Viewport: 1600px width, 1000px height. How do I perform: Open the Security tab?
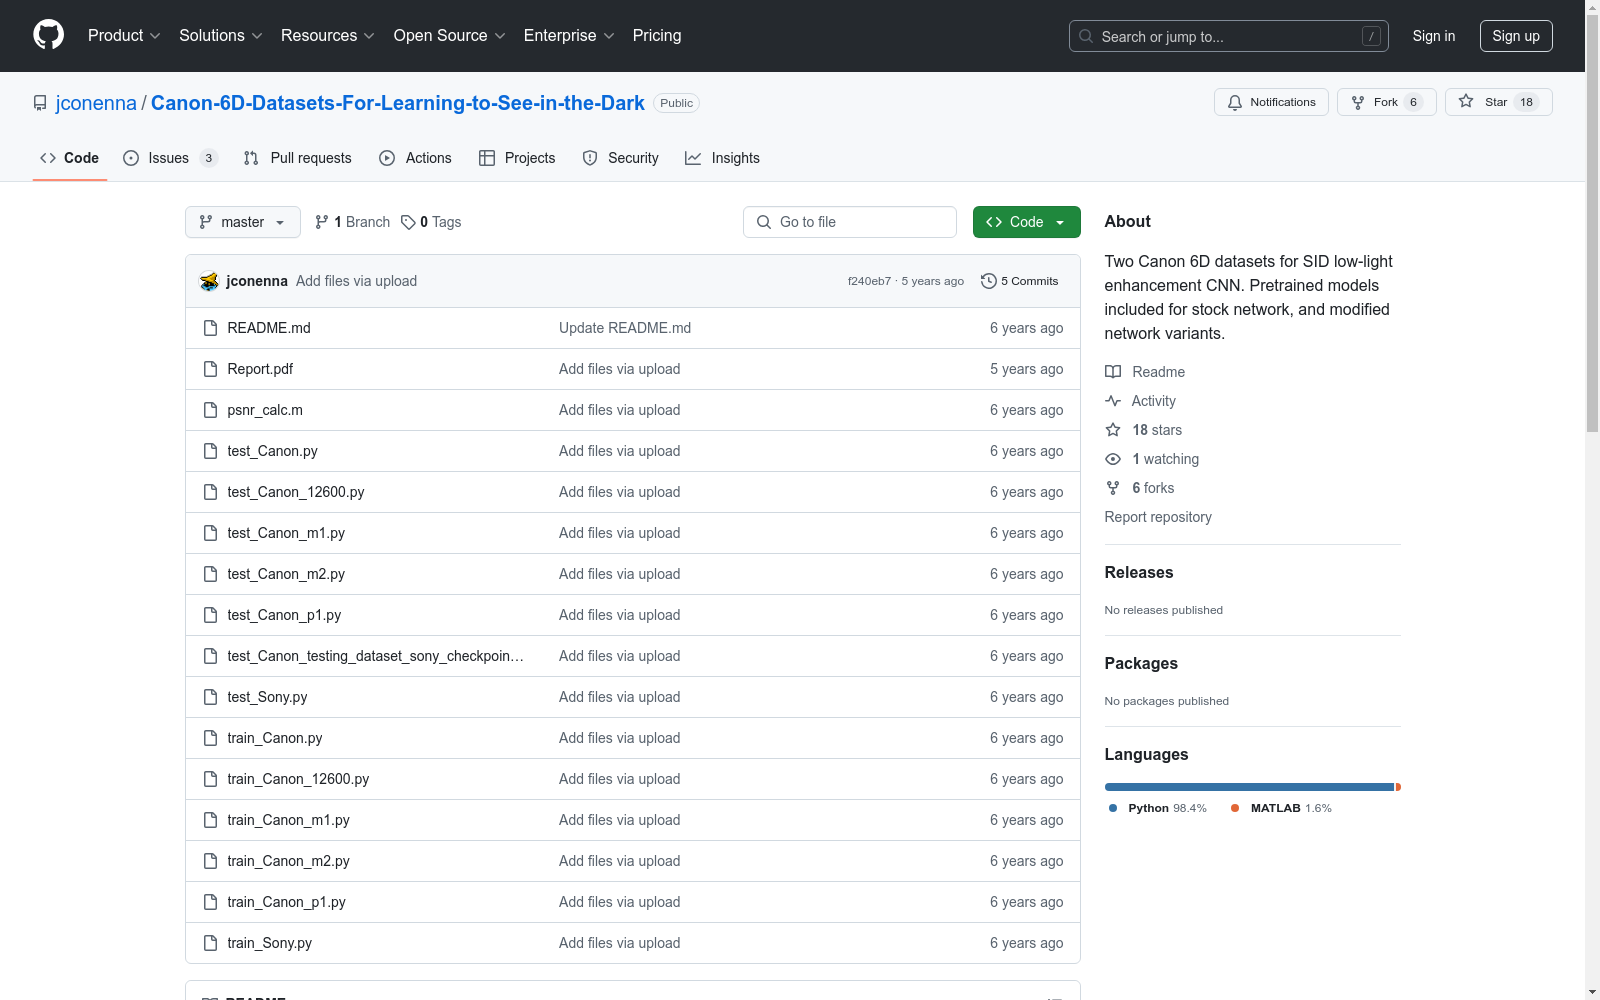[621, 158]
